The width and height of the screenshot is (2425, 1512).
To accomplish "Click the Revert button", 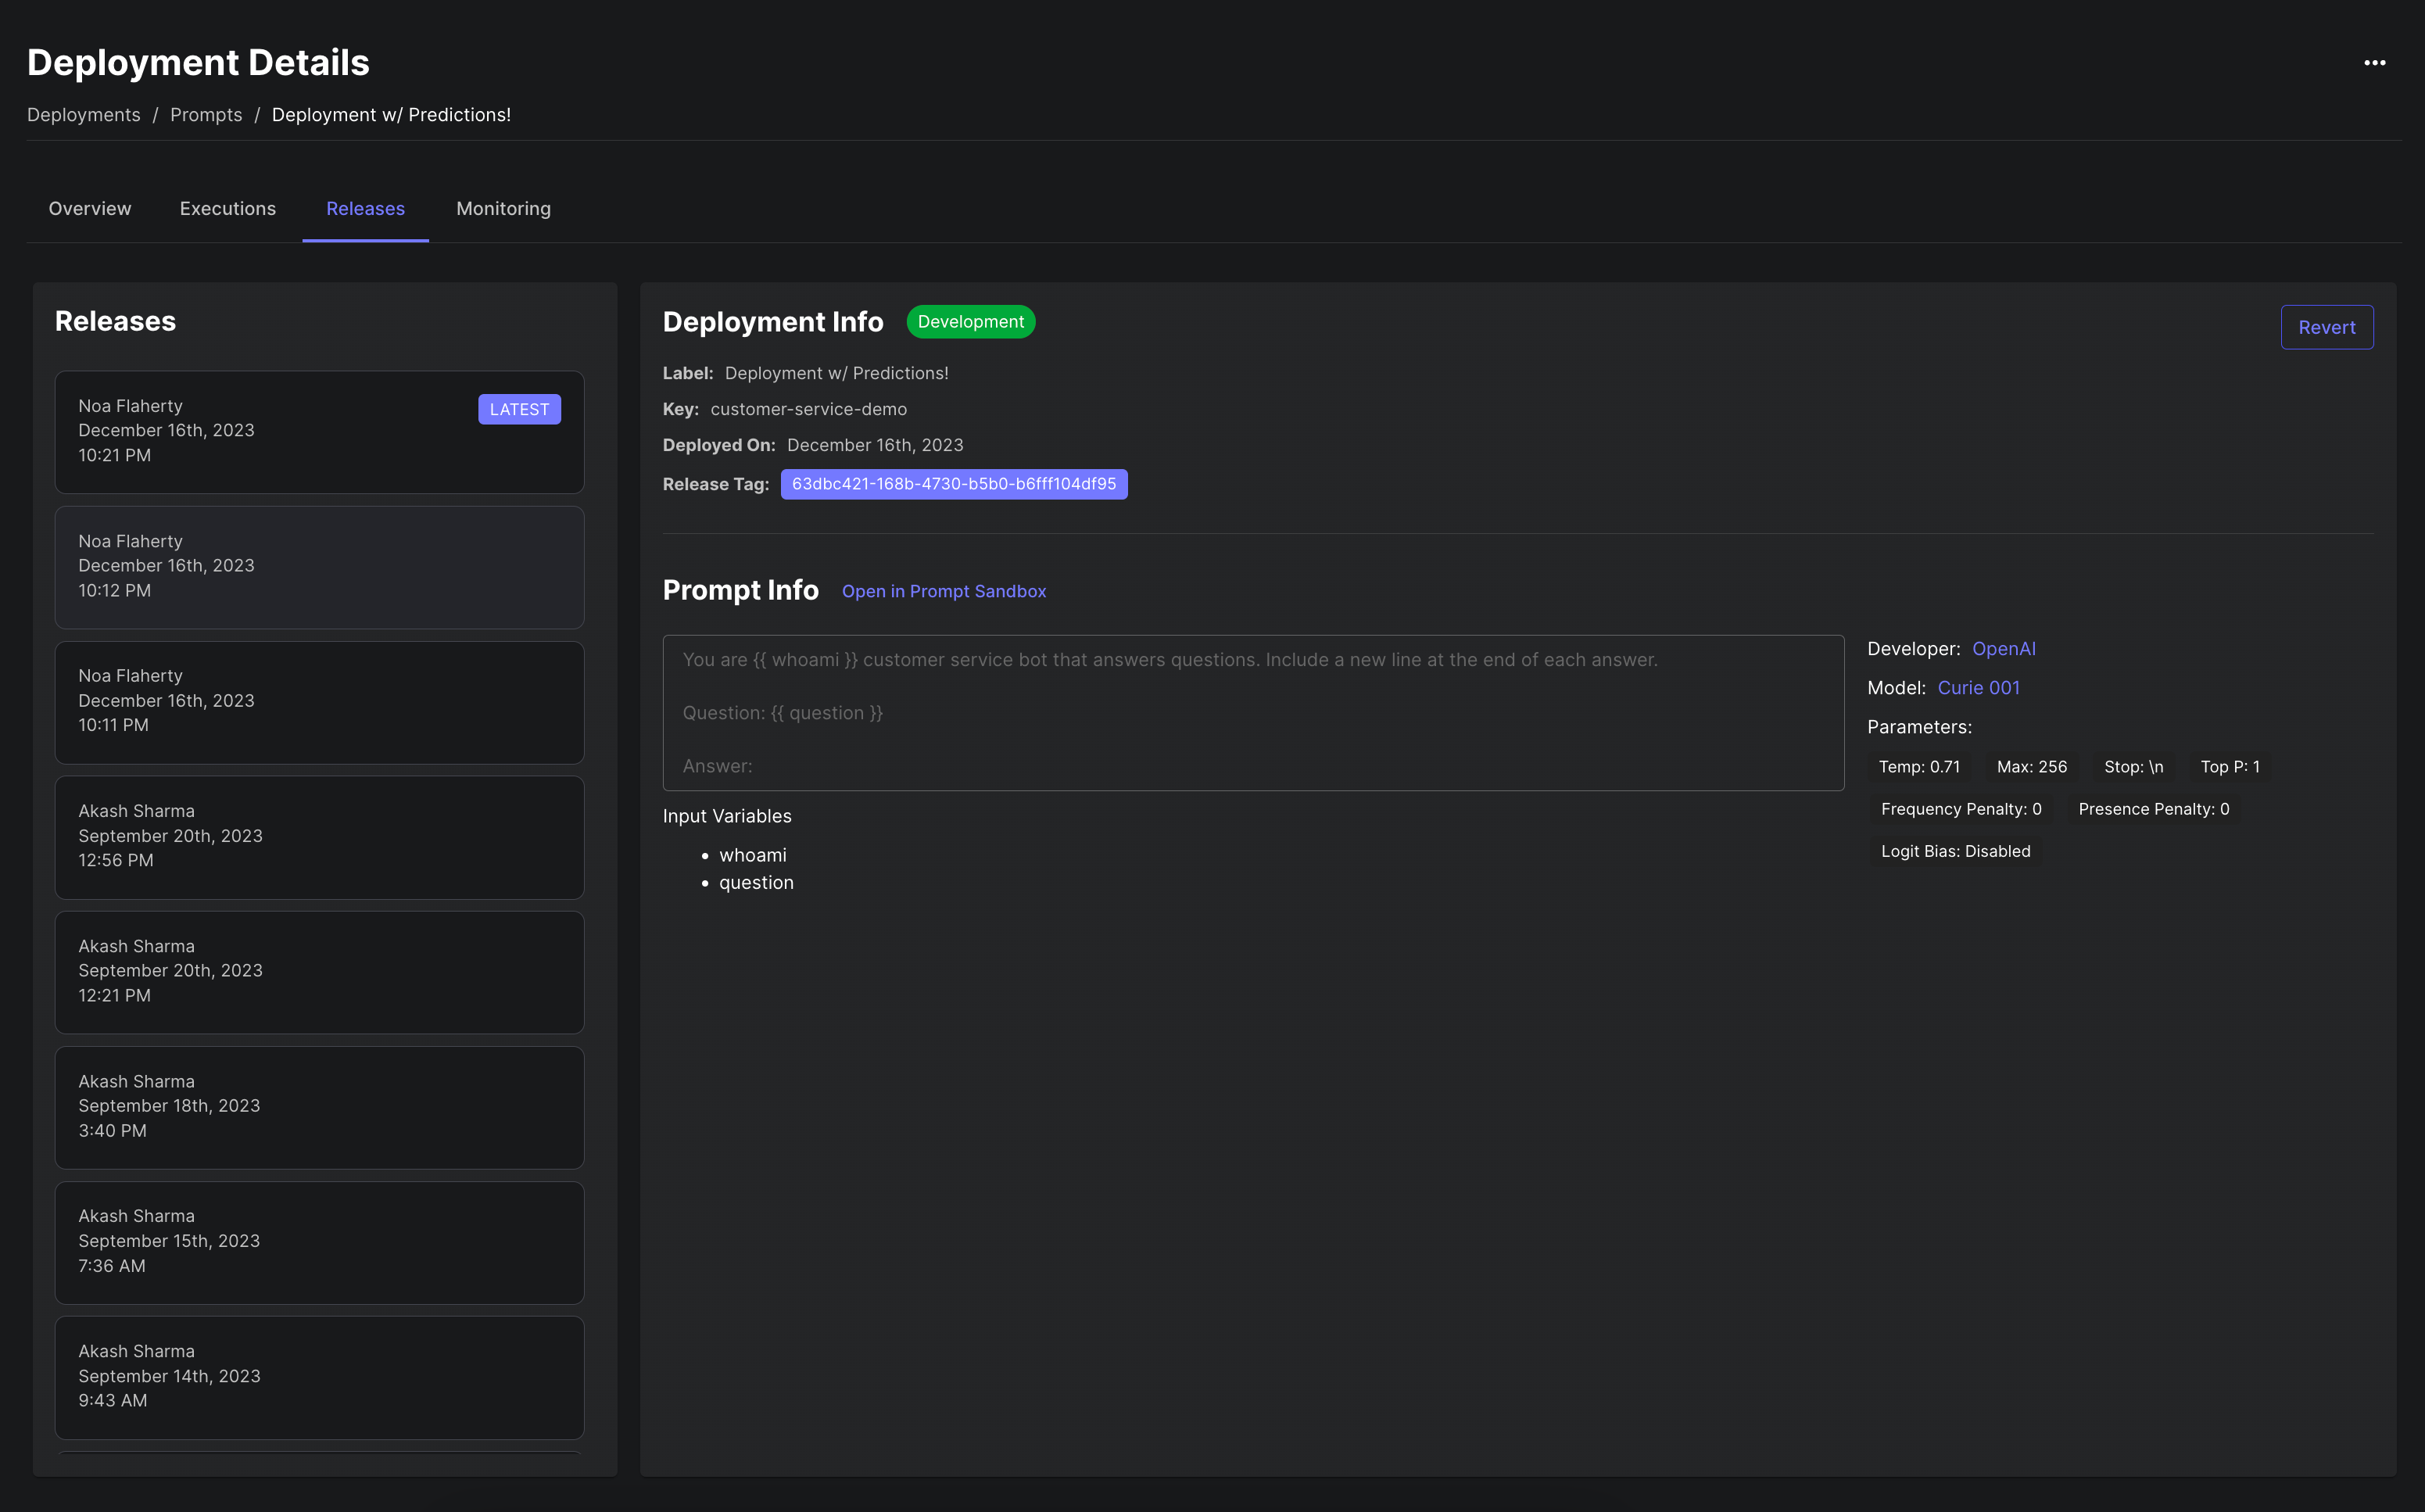I will pyautogui.click(x=2326, y=327).
